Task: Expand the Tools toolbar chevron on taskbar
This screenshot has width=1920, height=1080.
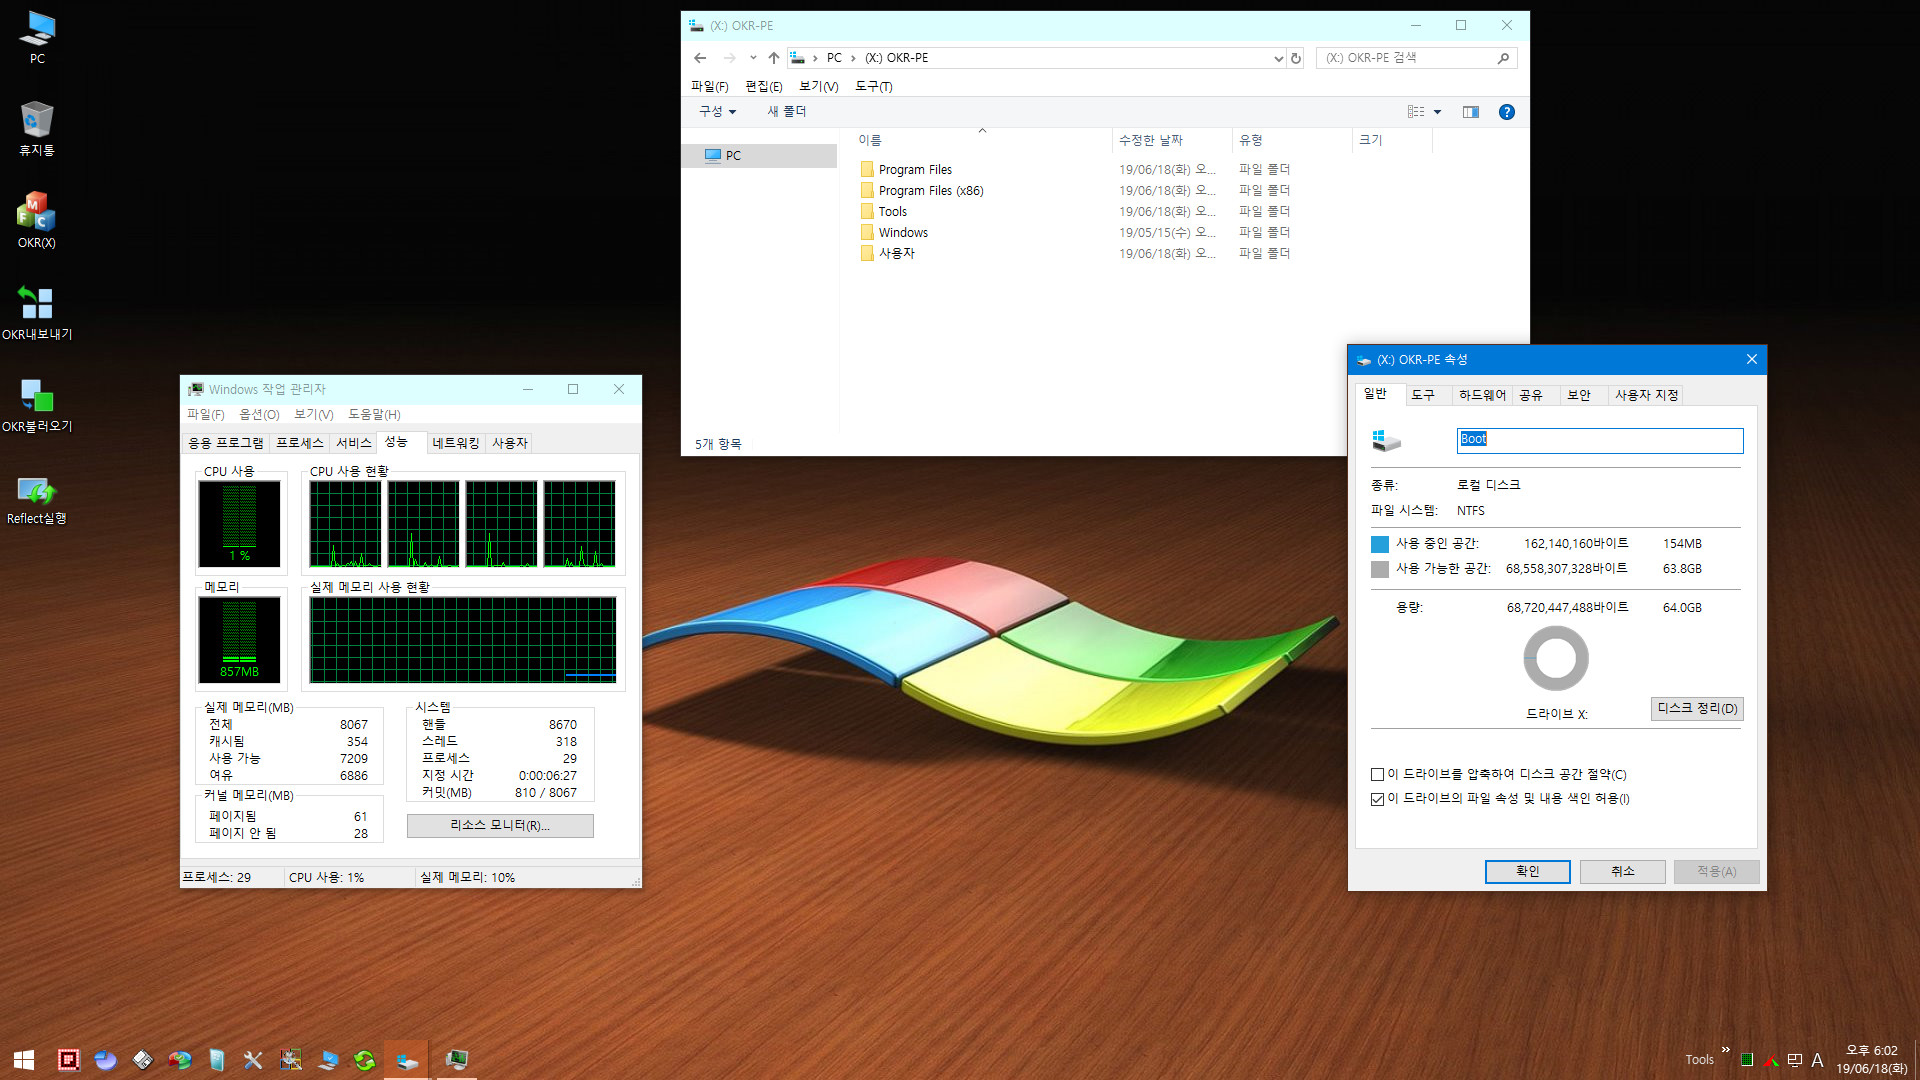Action: pyautogui.click(x=1726, y=1049)
